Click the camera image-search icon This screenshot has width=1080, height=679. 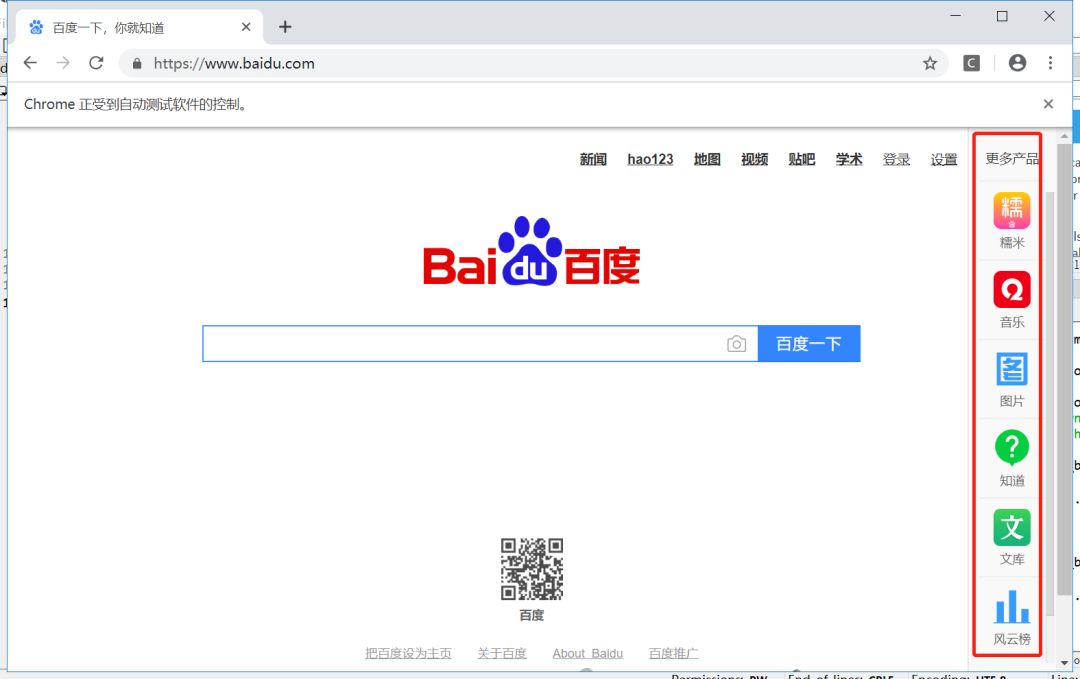point(736,344)
